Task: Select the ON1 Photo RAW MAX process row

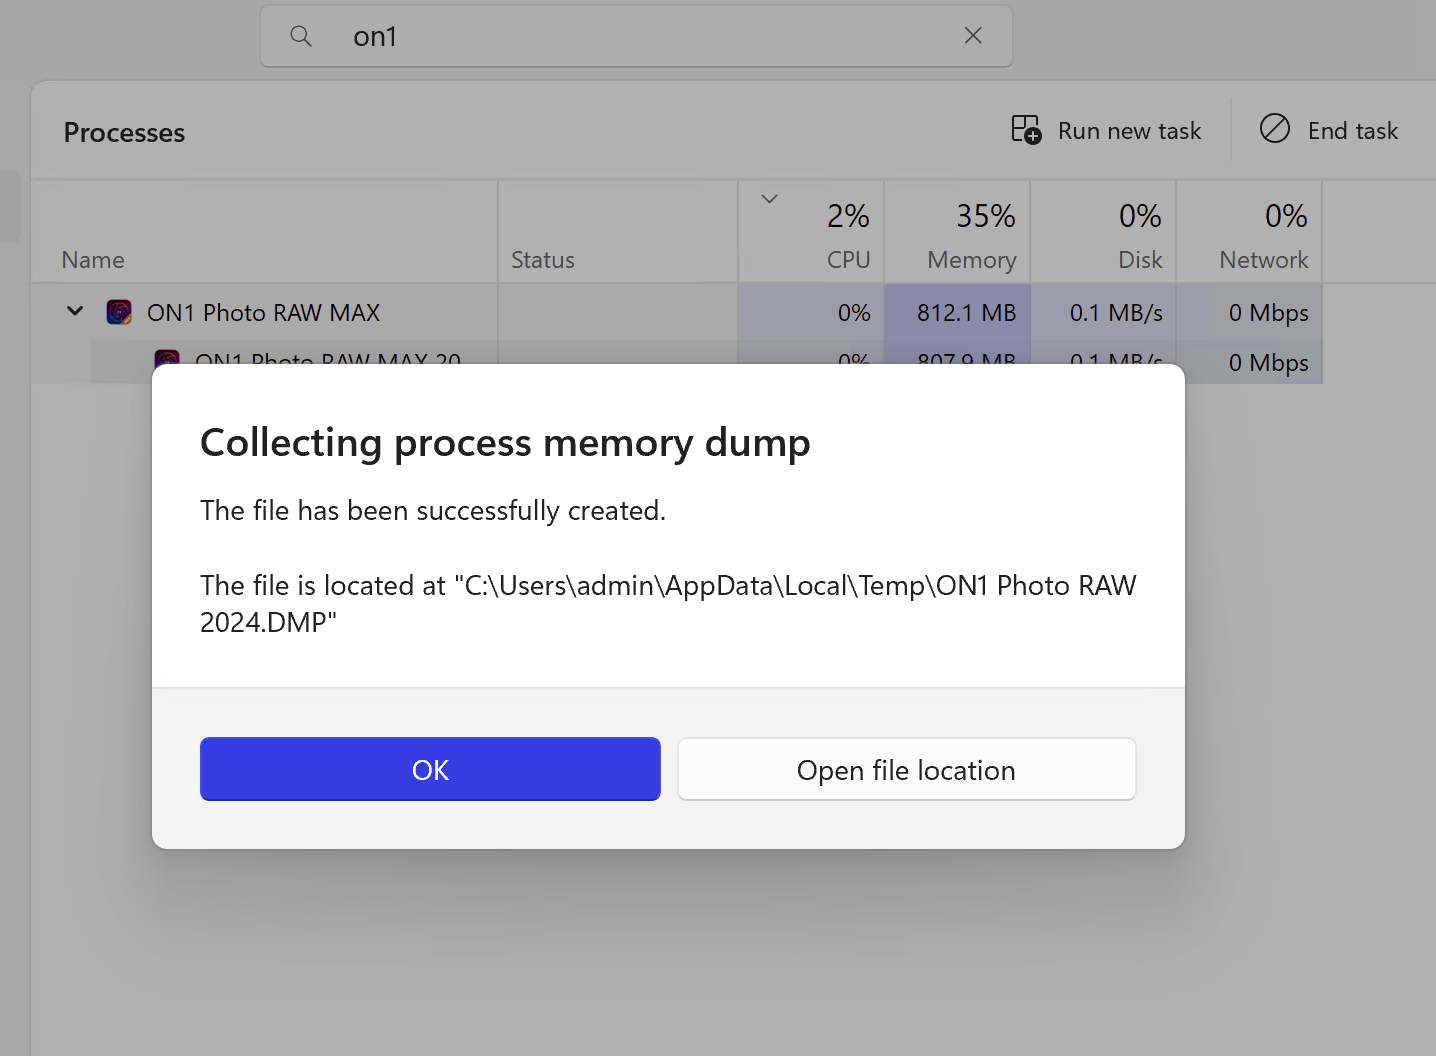Action: [677, 312]
